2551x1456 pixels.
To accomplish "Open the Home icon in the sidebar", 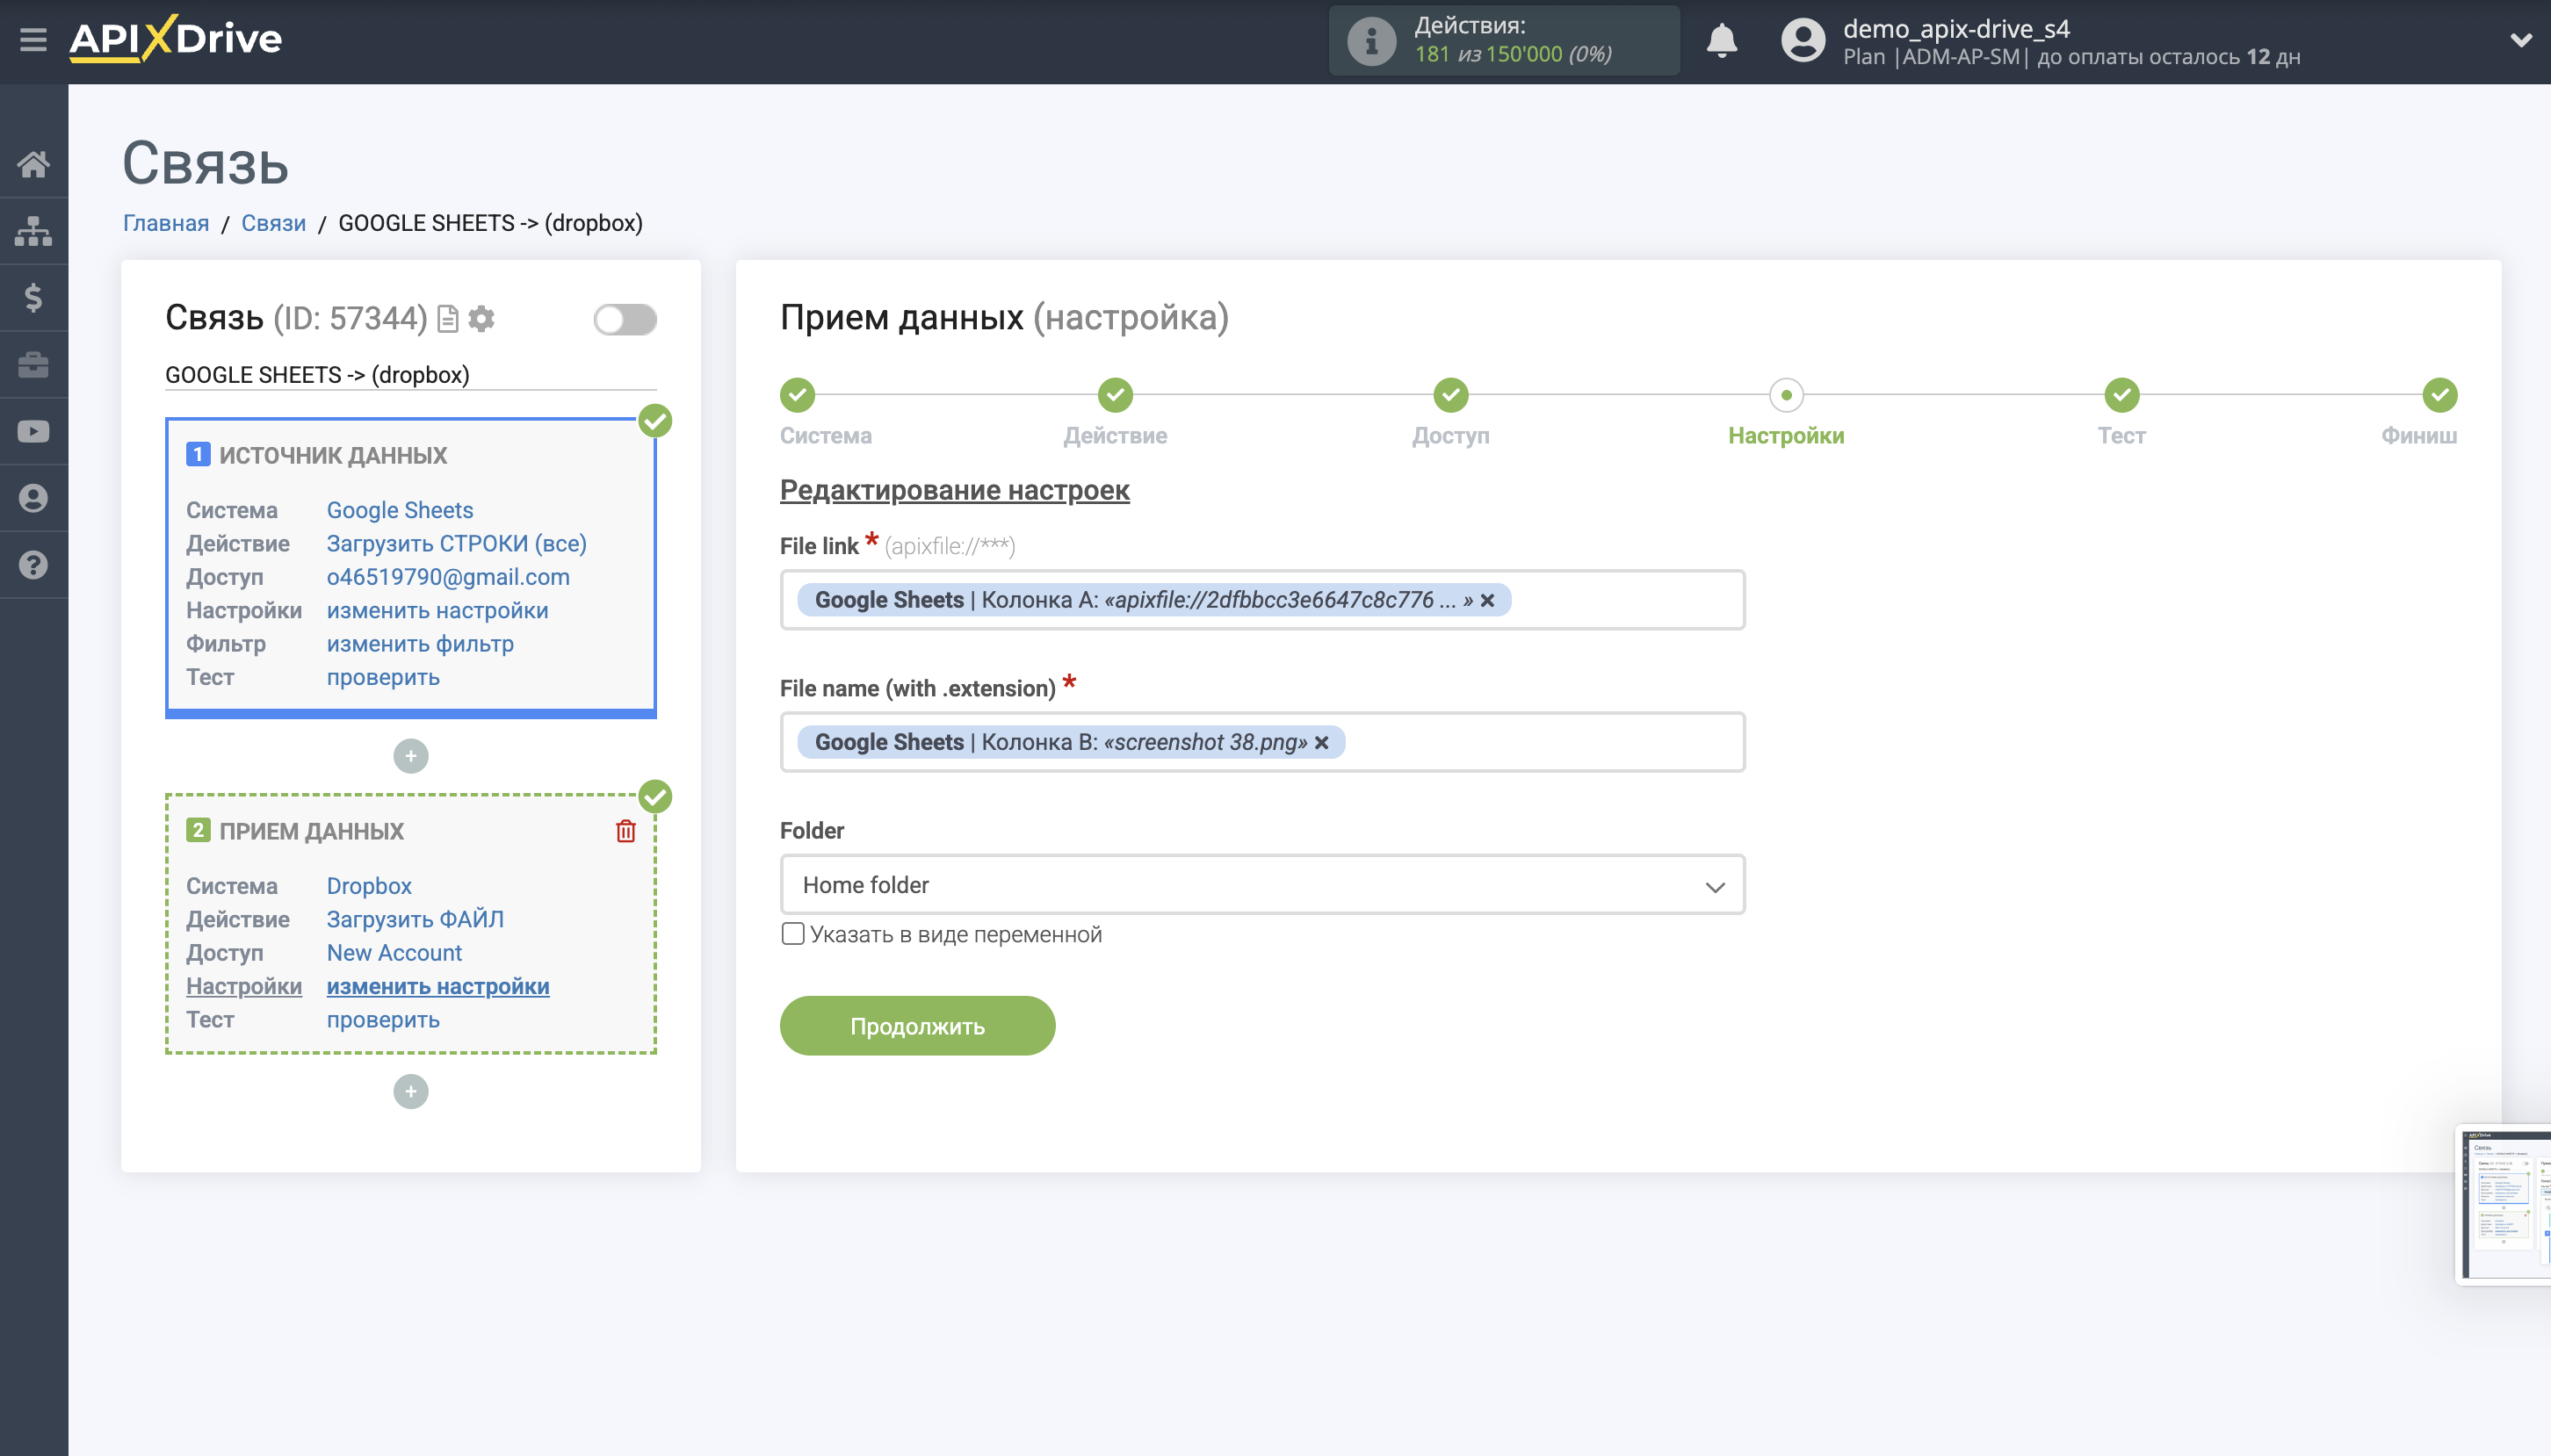I will (x=33, y=163).
